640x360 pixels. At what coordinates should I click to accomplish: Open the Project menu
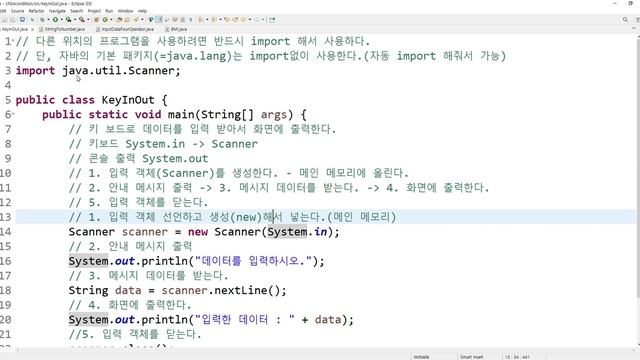pos(94,11)
